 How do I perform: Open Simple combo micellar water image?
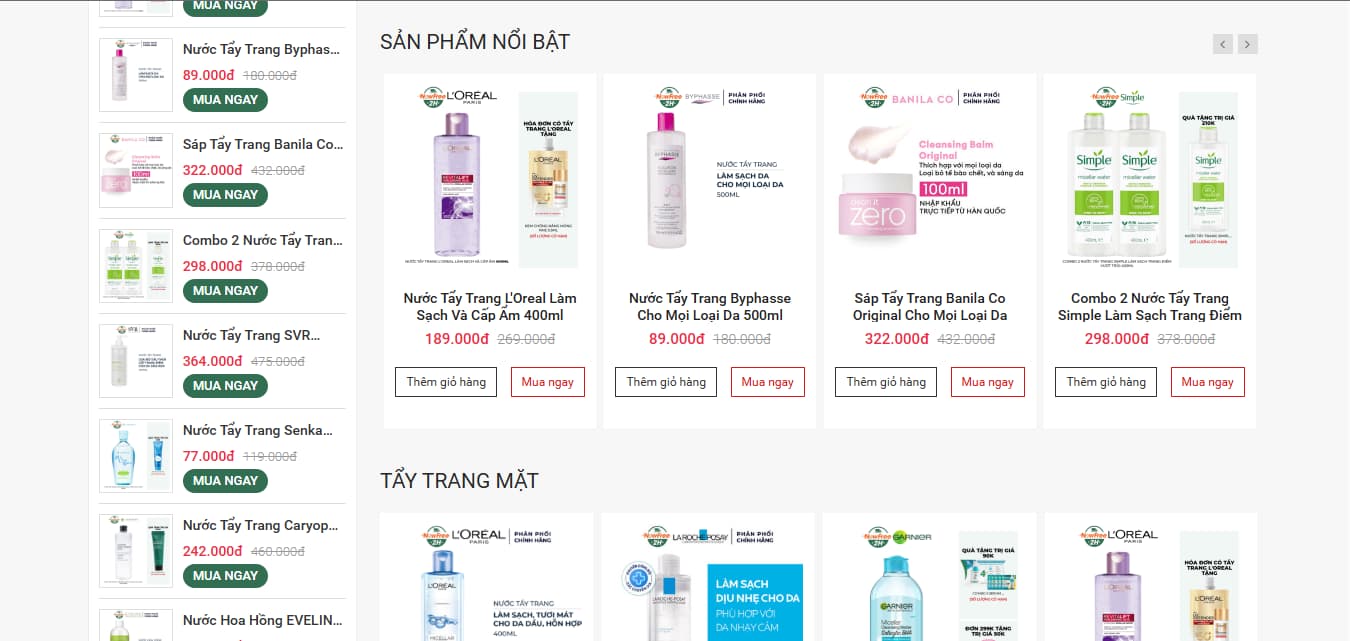pyautogui.click(x=1150, y=178)
